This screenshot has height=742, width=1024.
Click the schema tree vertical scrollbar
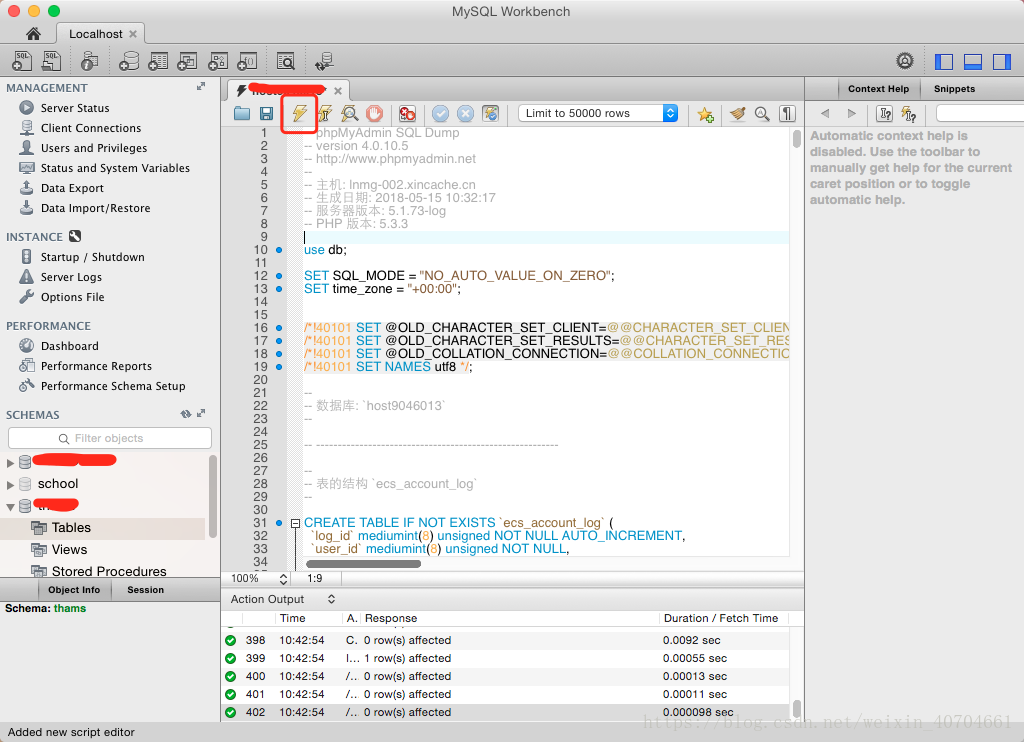(212, 496)
